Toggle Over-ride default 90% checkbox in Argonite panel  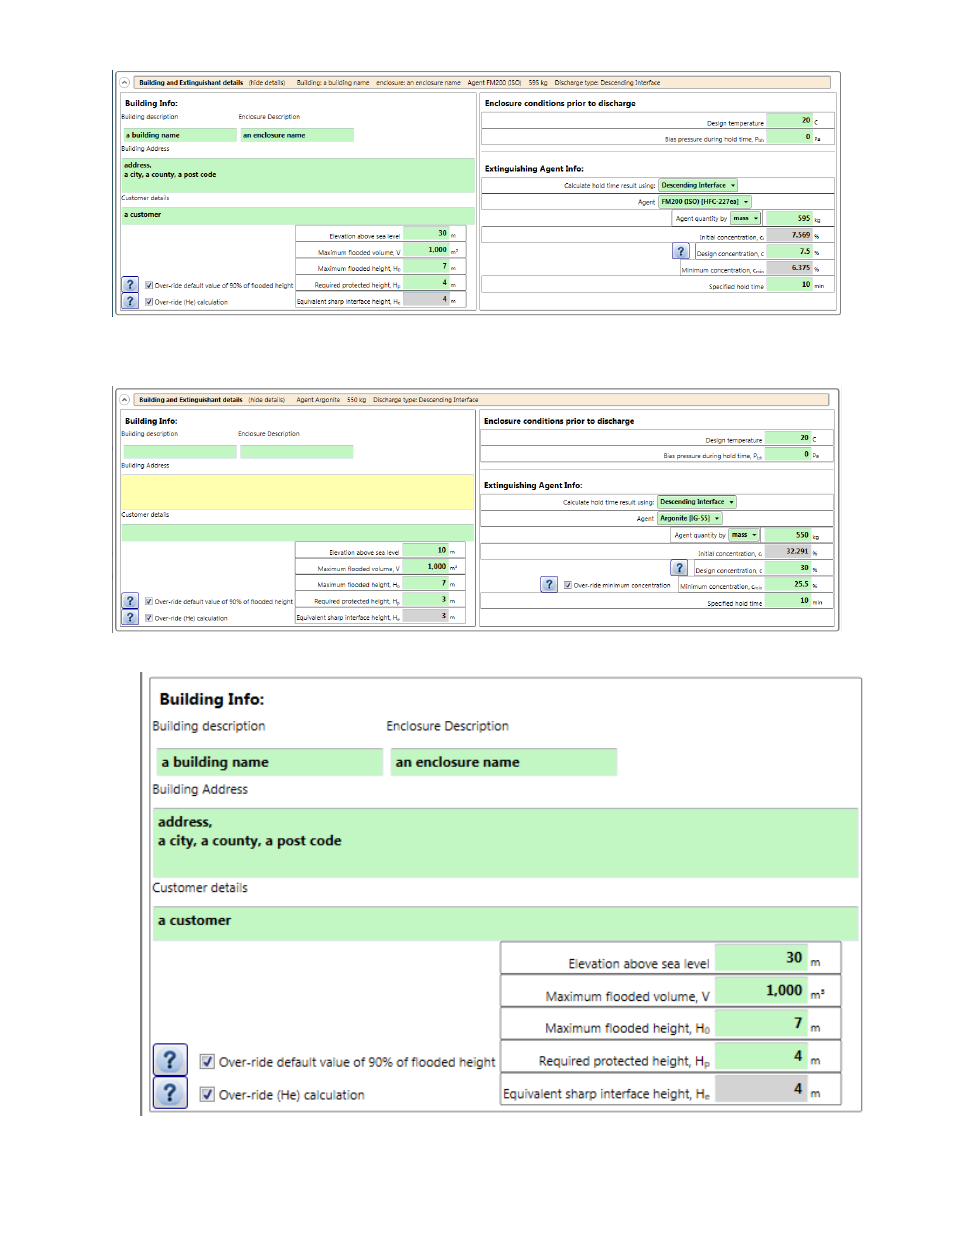click(x=149, y=602)
